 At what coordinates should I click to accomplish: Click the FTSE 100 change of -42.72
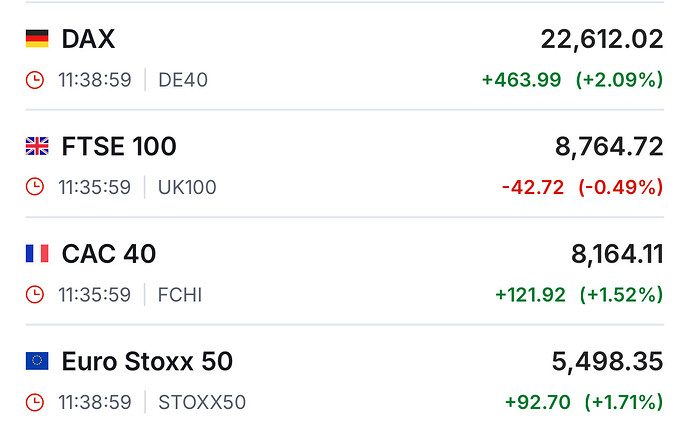[533, 187]
